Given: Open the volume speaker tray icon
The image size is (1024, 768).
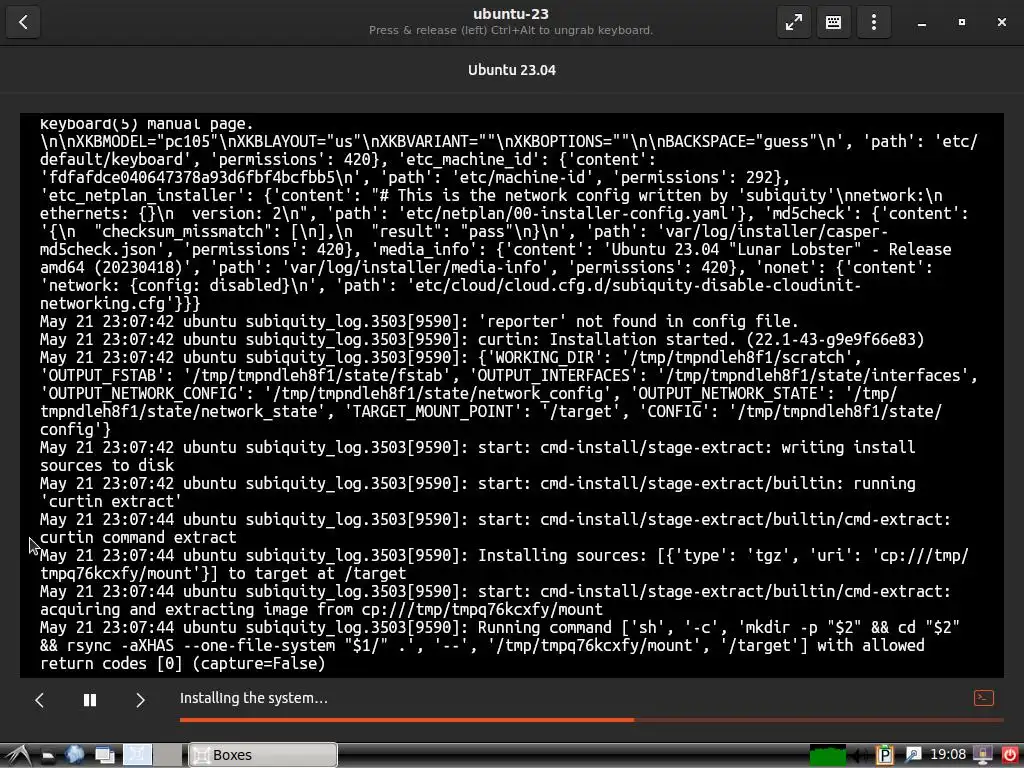Looking at the screenshot, I should tap(861, 756).
